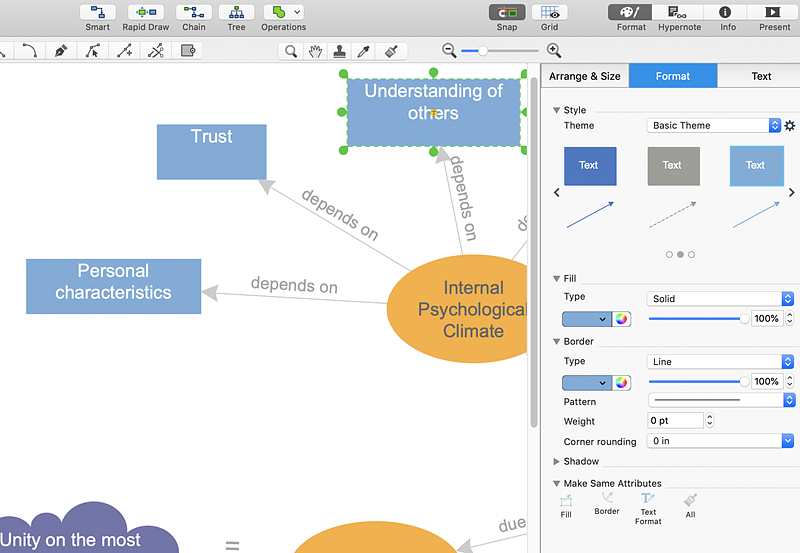Click the Make Same All button
The width and height of the screenshot is (800, 553).
690,503
